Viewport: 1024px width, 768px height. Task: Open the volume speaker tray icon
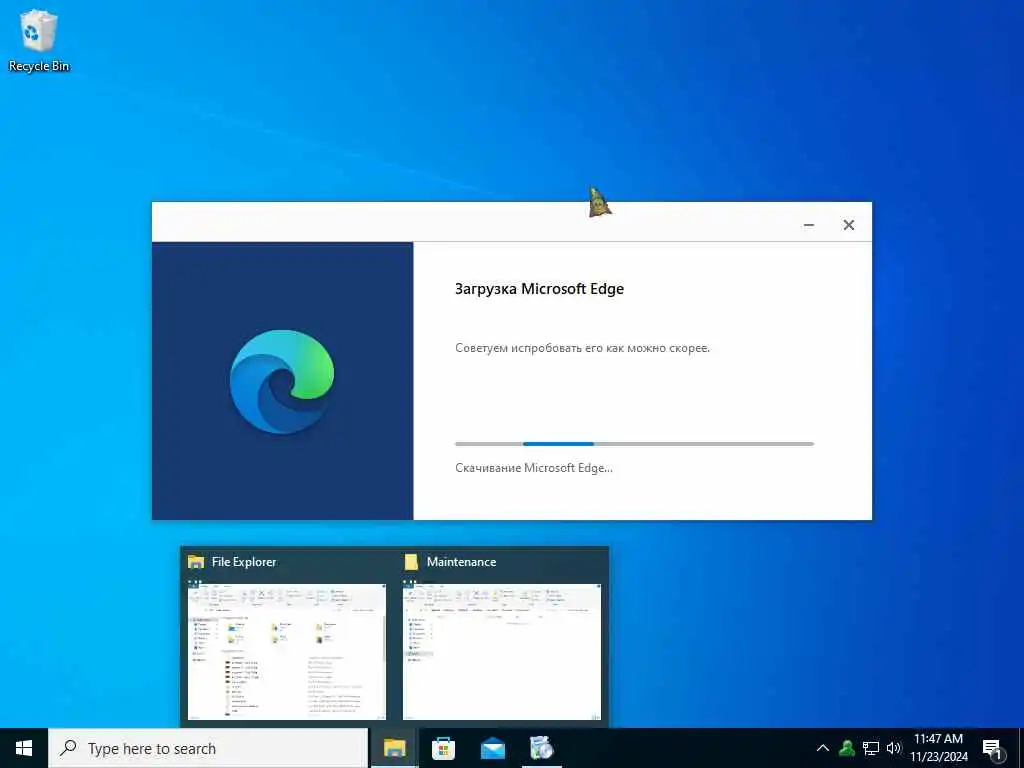pos(893,748)
